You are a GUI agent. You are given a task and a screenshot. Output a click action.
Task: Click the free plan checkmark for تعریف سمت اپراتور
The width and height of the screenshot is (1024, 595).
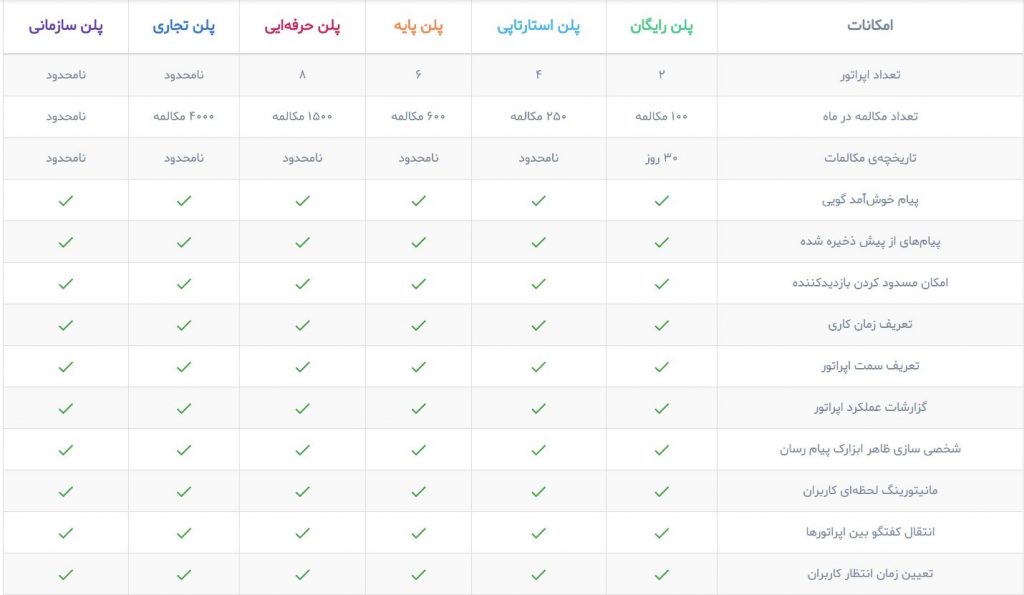(x=662, y=367)
